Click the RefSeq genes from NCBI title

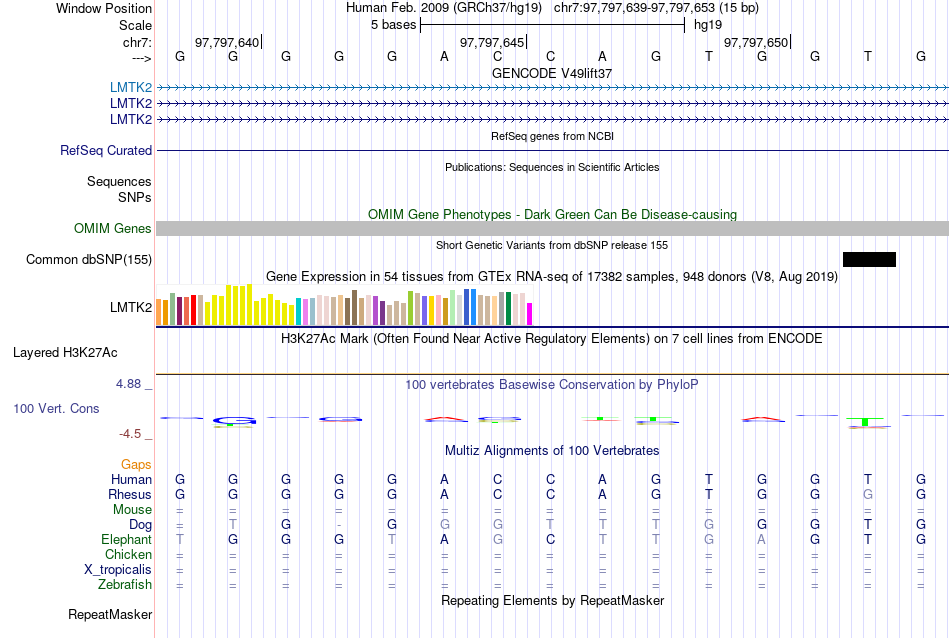(552, 136)
